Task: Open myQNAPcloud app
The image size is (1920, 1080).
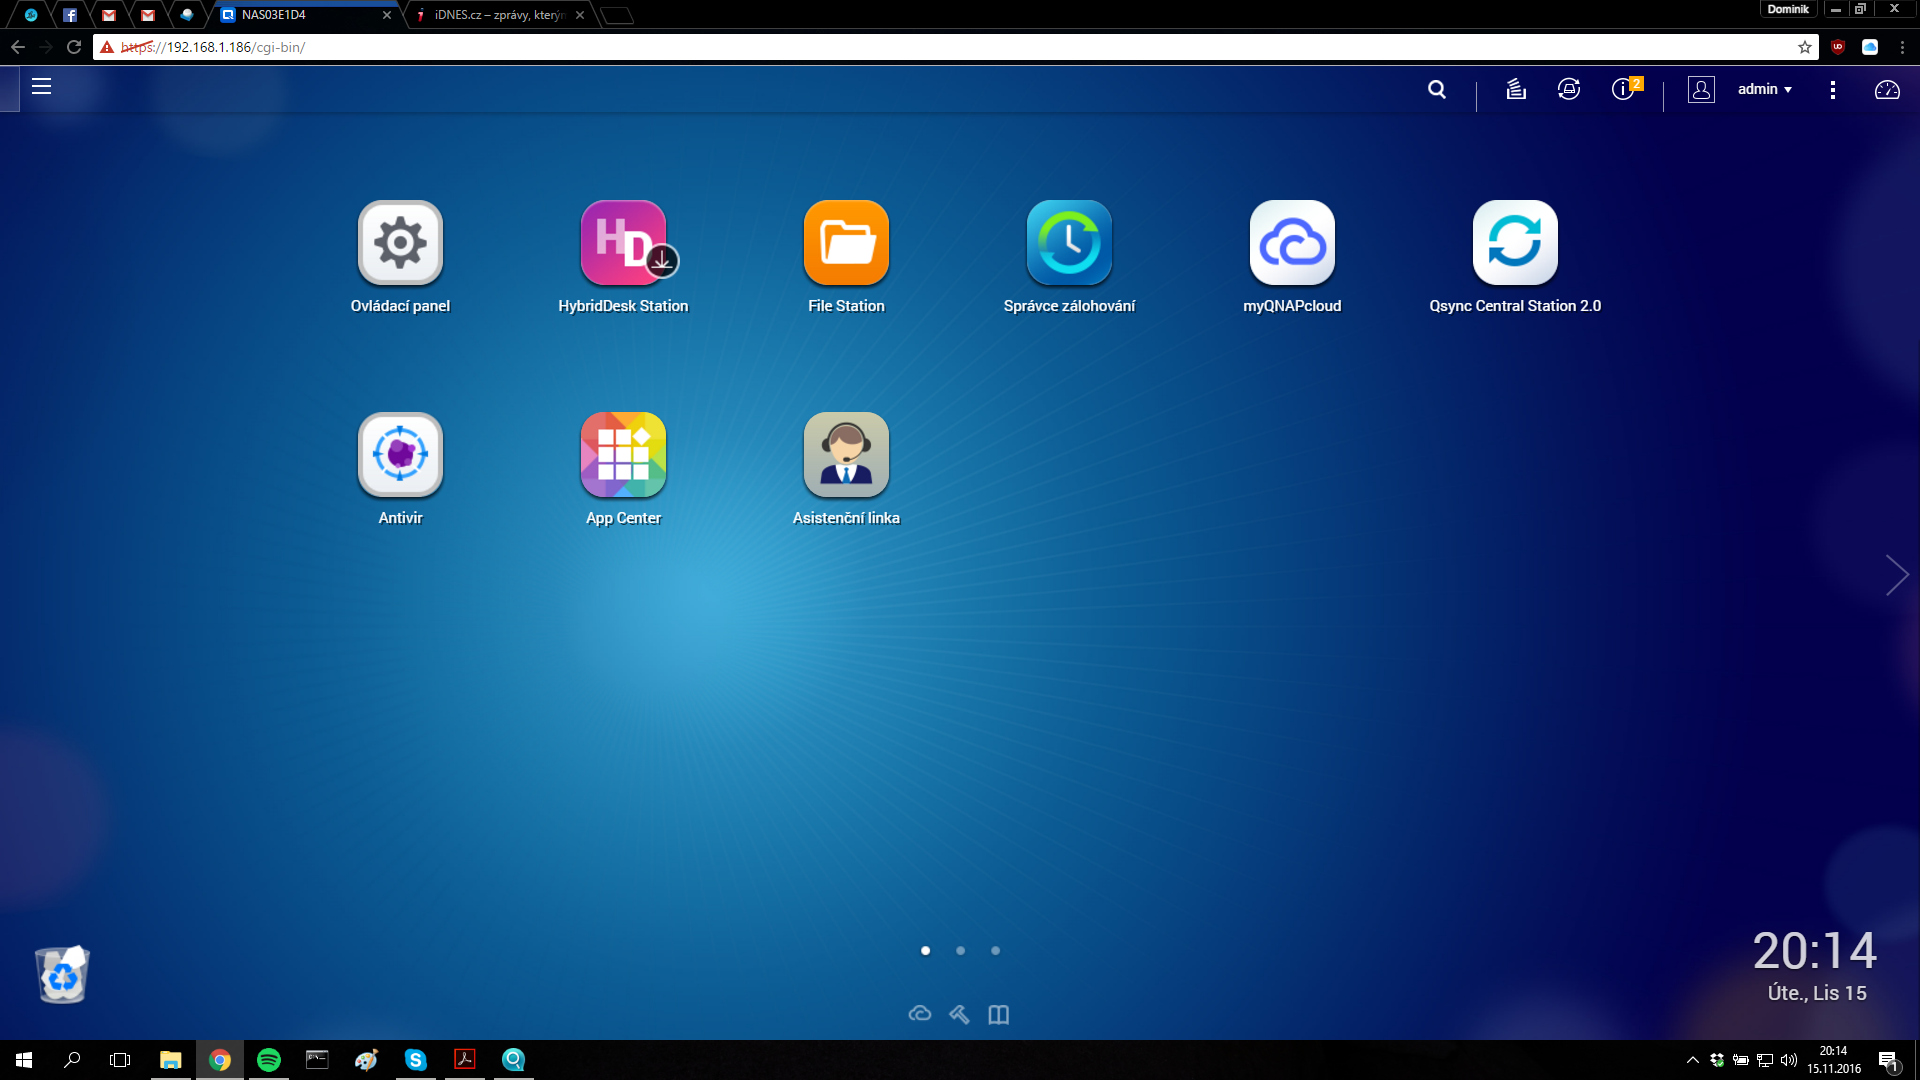Action: 1292,243
